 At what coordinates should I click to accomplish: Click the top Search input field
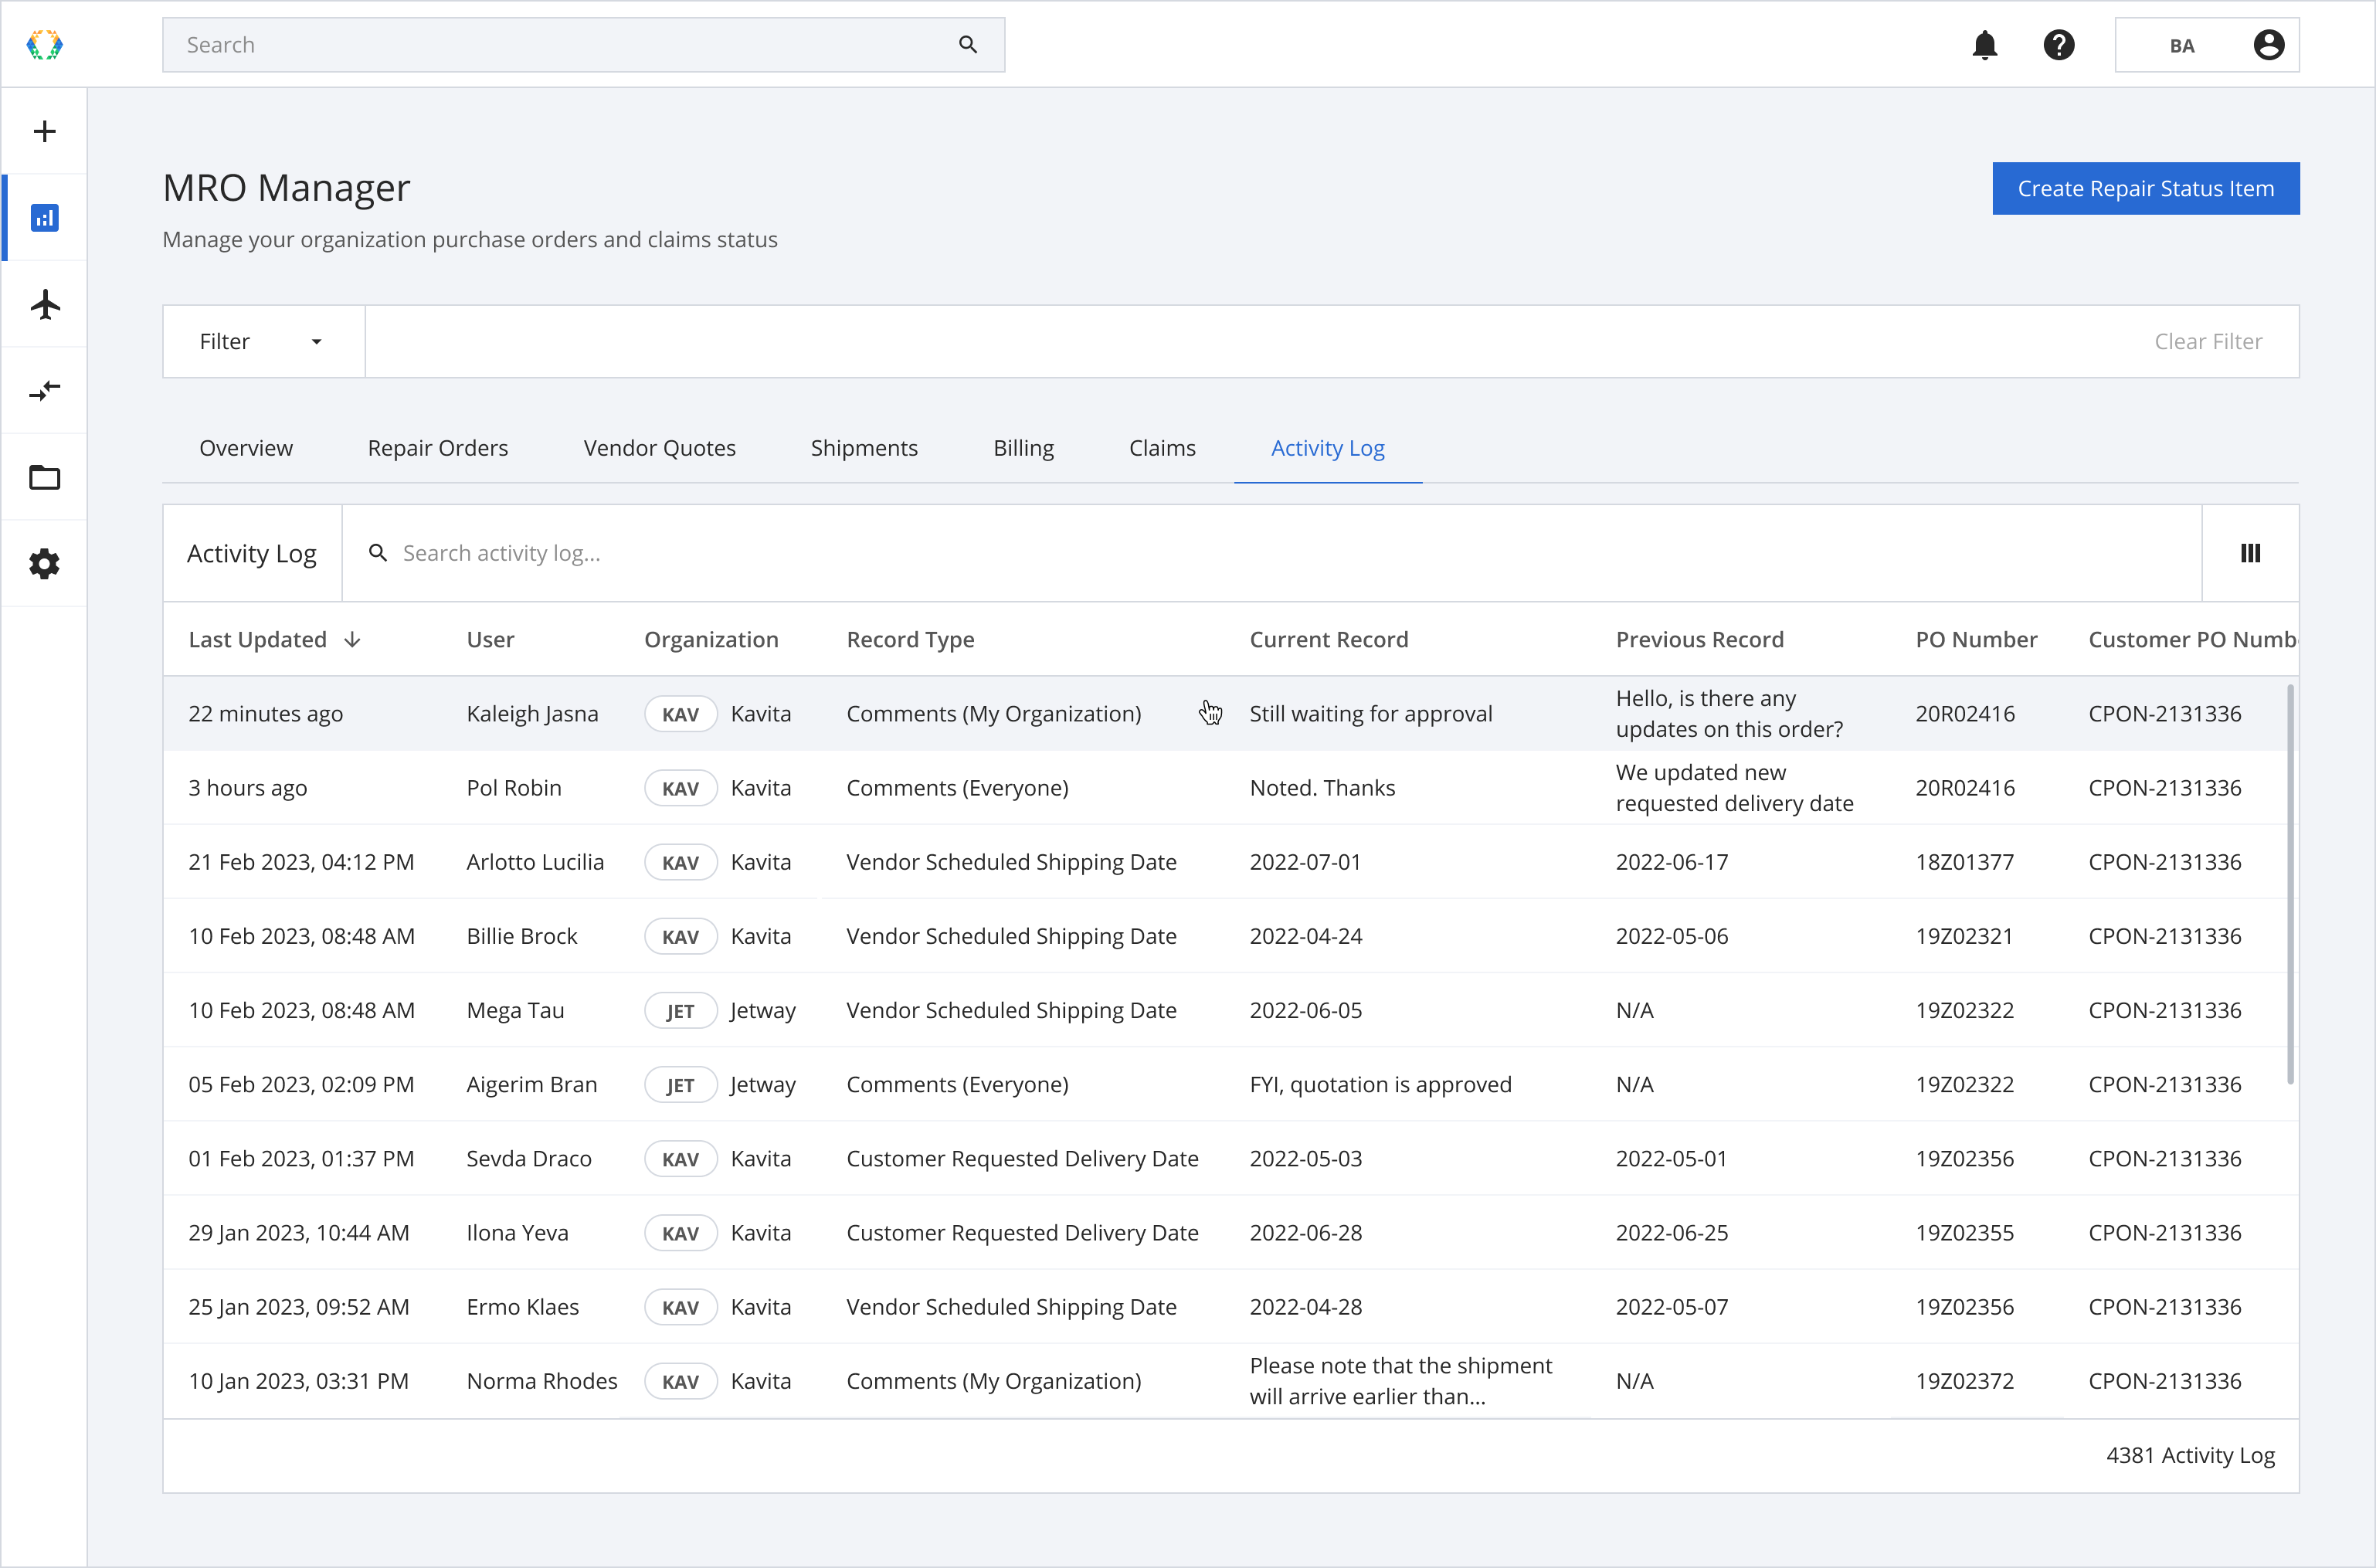tap(583, 45)
